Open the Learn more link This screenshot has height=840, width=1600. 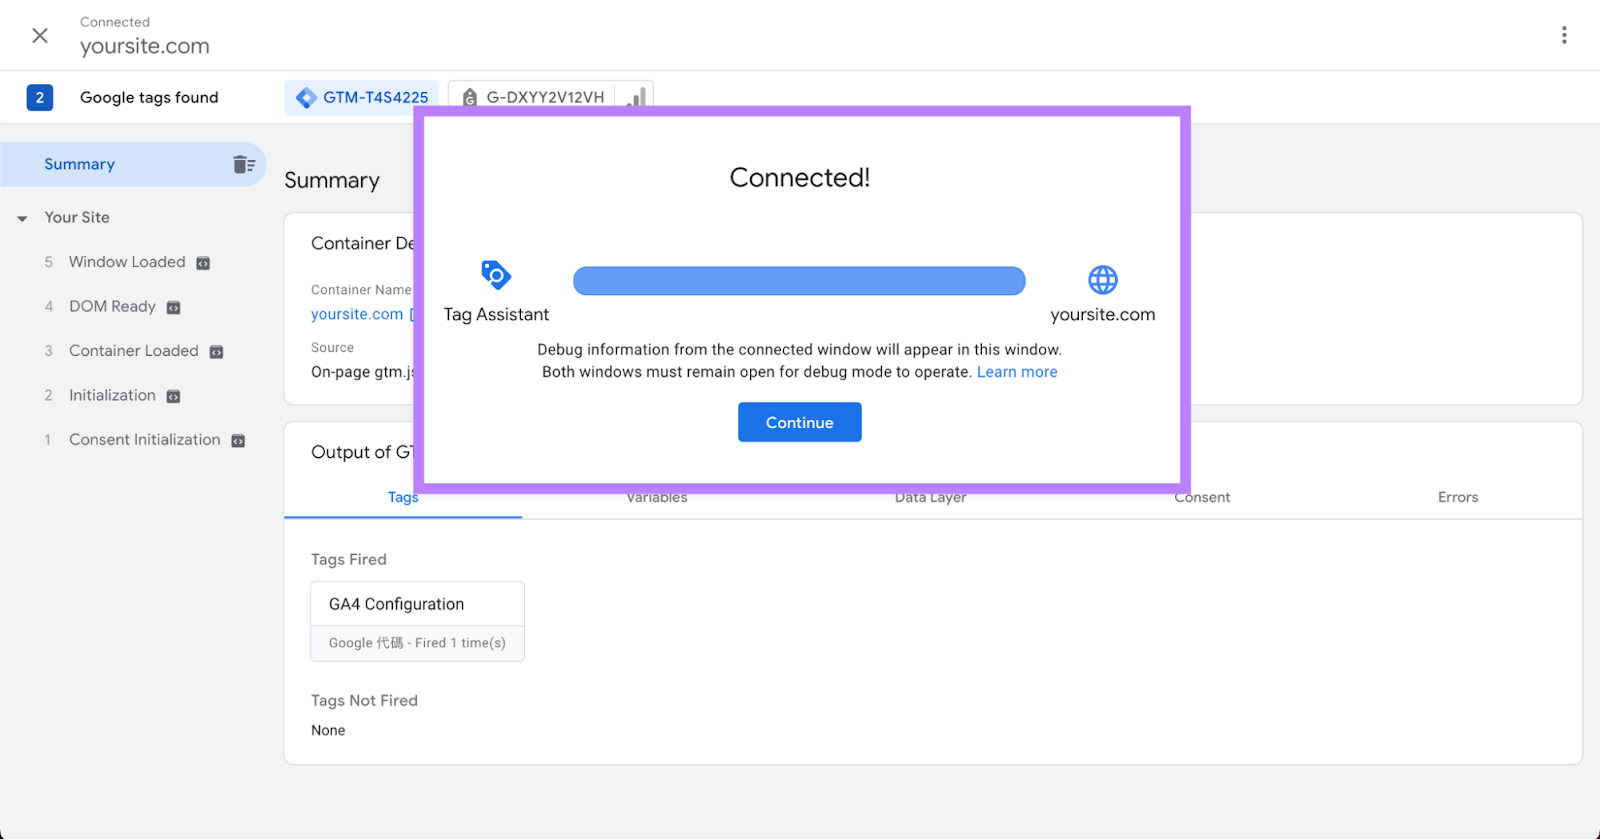(x=1016, y=372)
